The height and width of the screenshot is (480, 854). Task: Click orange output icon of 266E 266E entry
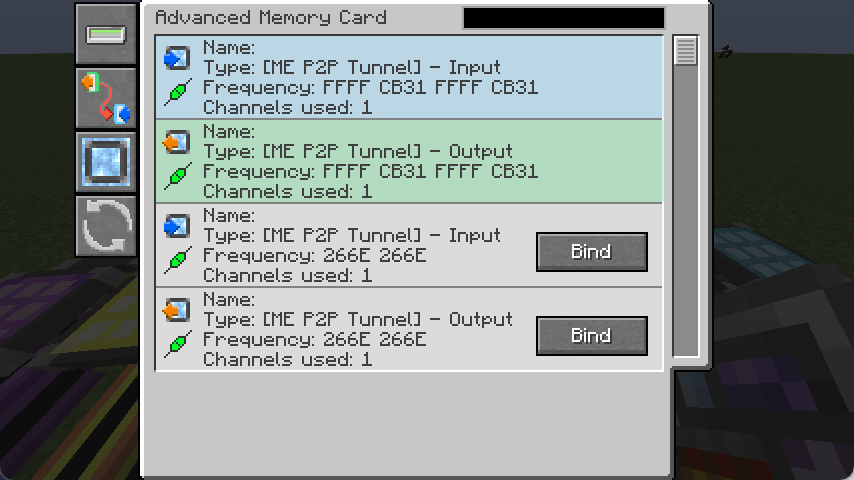(177, 310)
